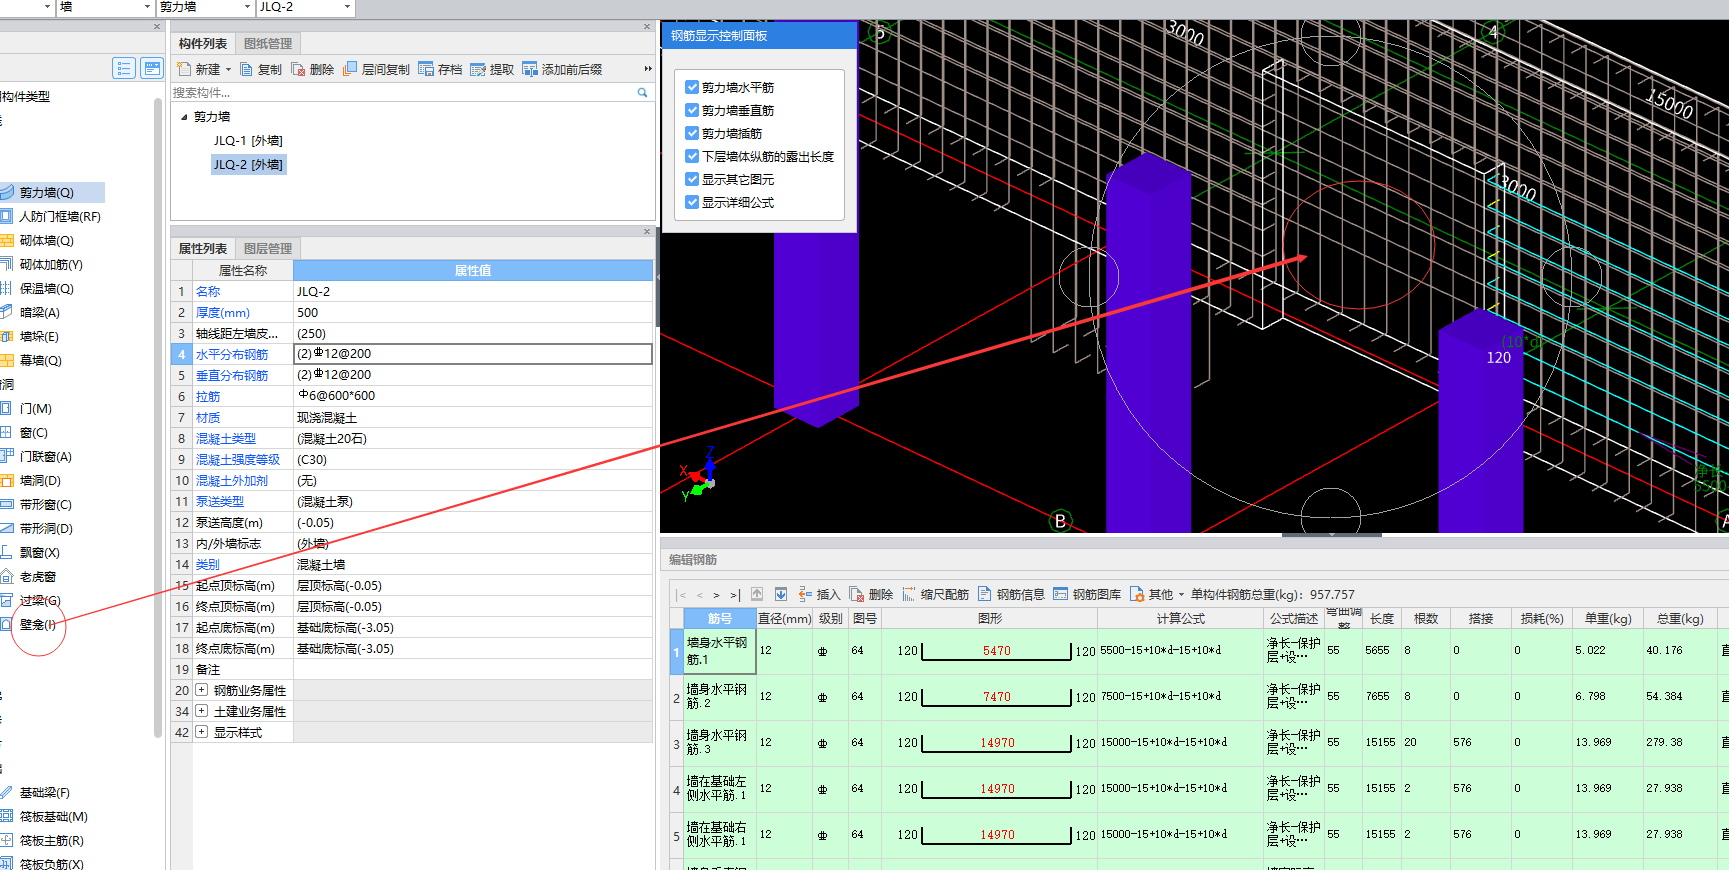Select 壁龛(I) component type
1729x870 pixels.
38,624
